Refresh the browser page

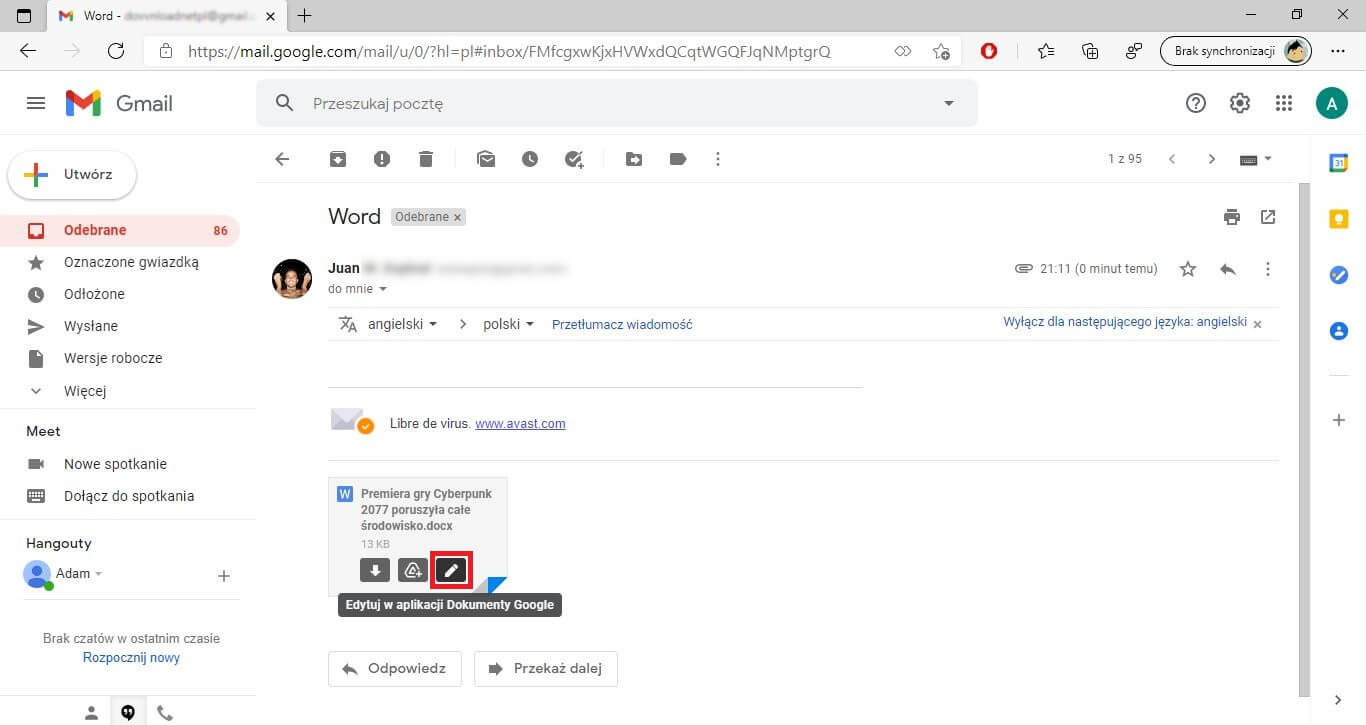[116, 51]
